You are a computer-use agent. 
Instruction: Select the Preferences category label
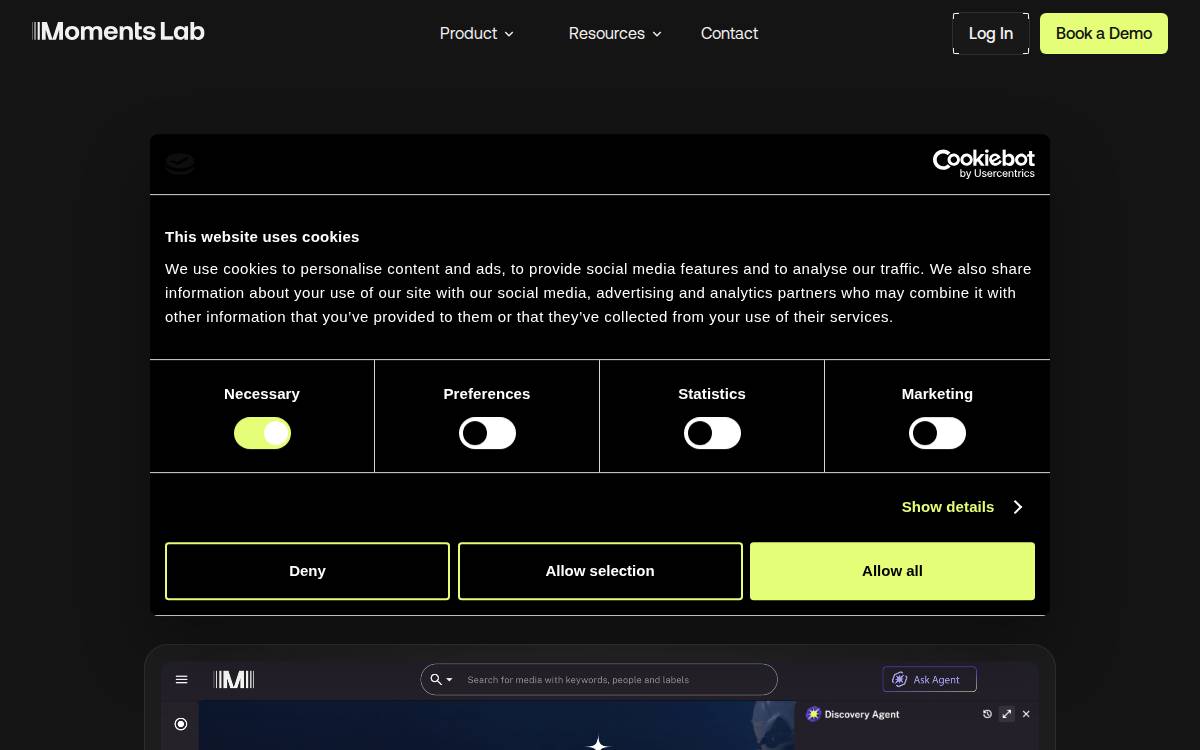487,394
